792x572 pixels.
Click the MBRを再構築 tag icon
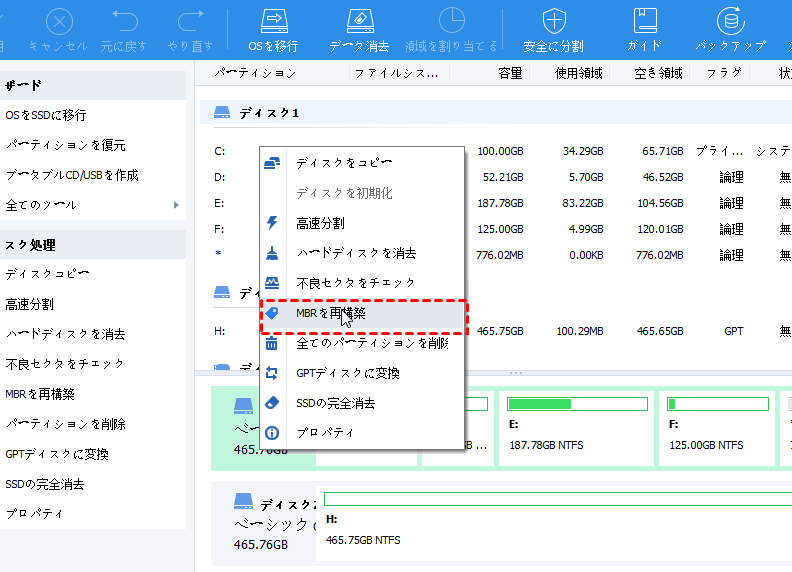tap(272, 313)
